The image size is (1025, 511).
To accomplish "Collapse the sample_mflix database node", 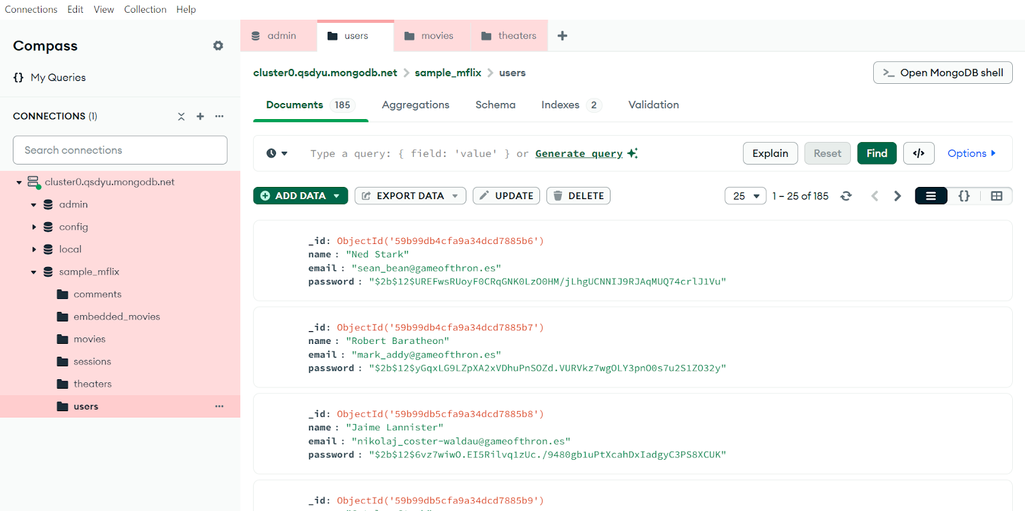I will [33, 272].
